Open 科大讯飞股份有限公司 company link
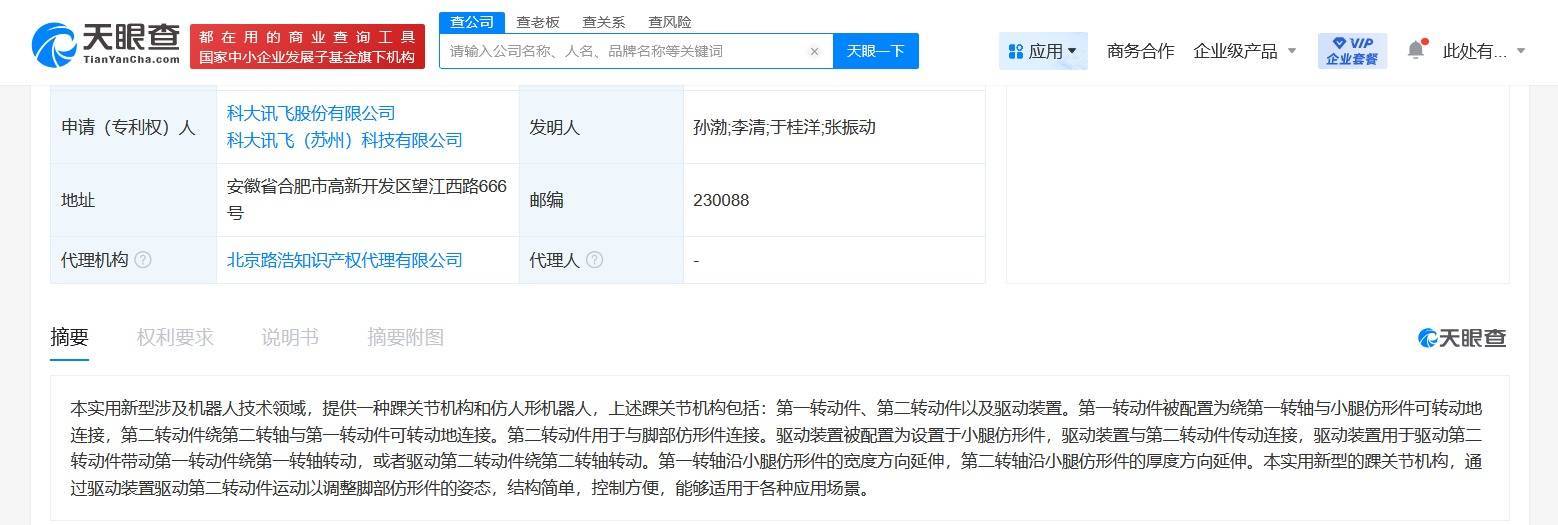Viewport: 1558px width, 525px height. click(311, 113)
